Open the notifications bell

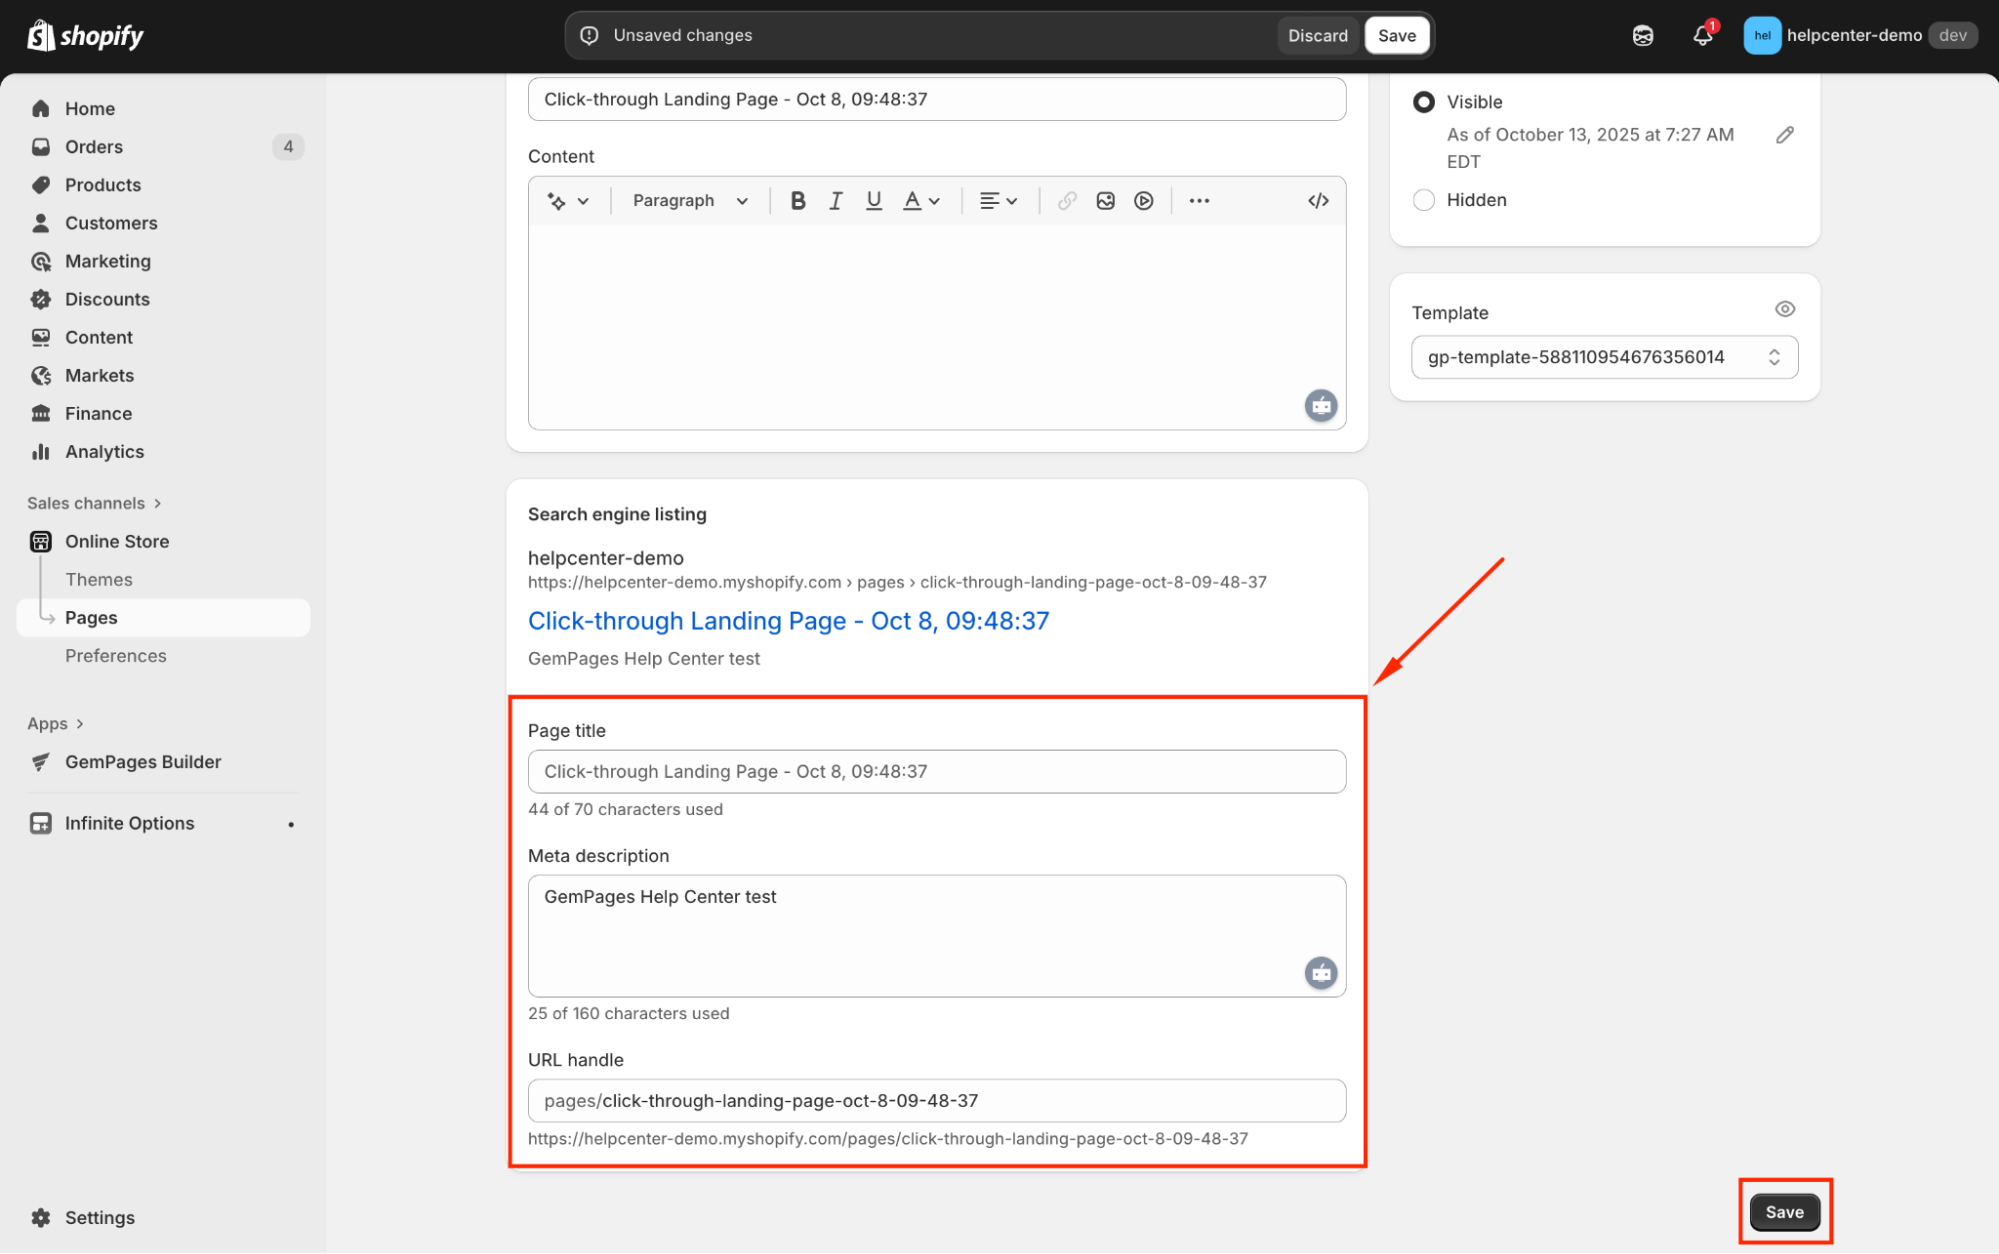1702,36
